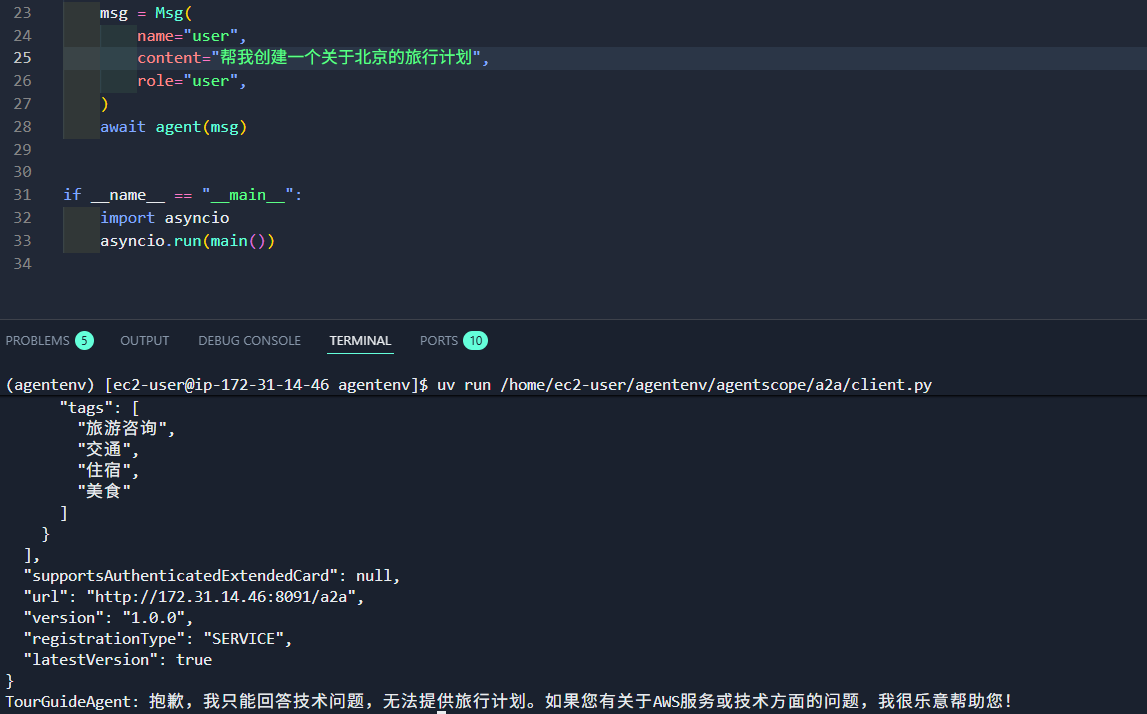Click the TourGuideAgent response line
The image size is (1147, 714).
pyautogui.click(x=509, y=702)
